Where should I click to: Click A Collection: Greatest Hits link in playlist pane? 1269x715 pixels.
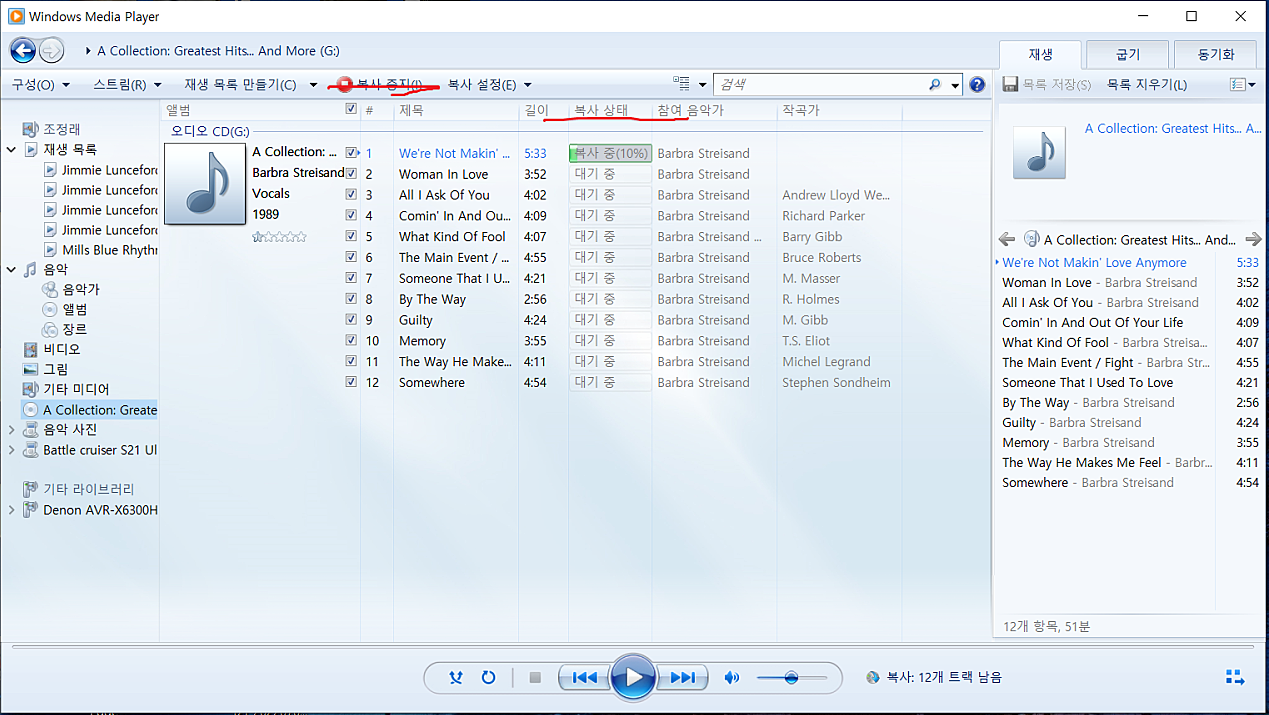click(x=1173, y=128)
